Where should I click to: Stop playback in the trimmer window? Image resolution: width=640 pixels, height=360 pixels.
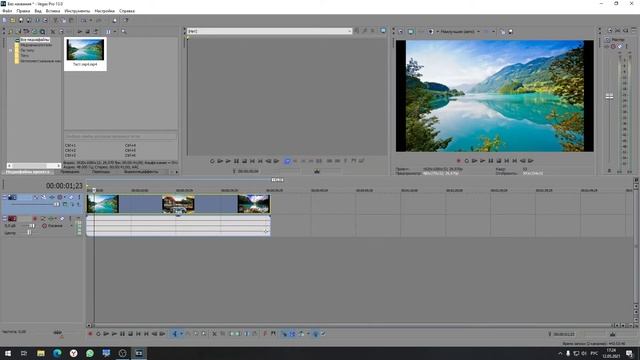[244, 161]
